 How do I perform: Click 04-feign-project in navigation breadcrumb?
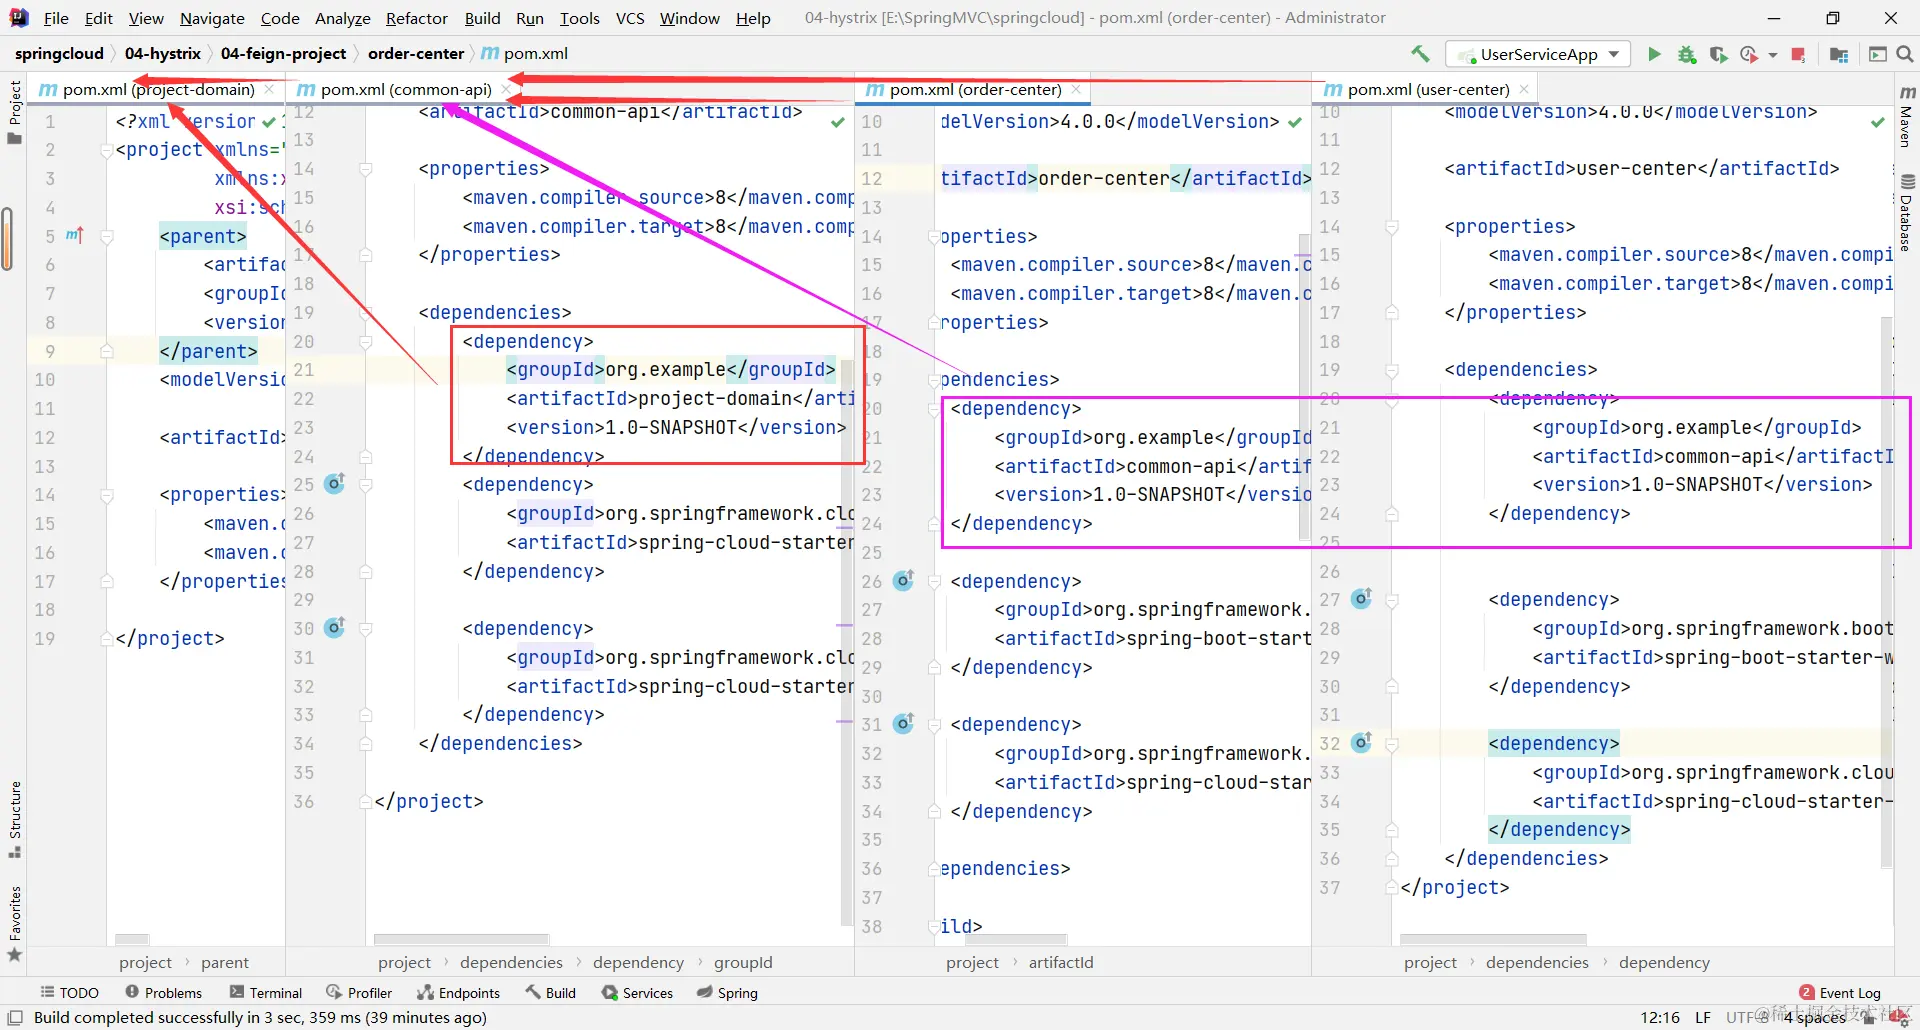(x=283, y=53)
